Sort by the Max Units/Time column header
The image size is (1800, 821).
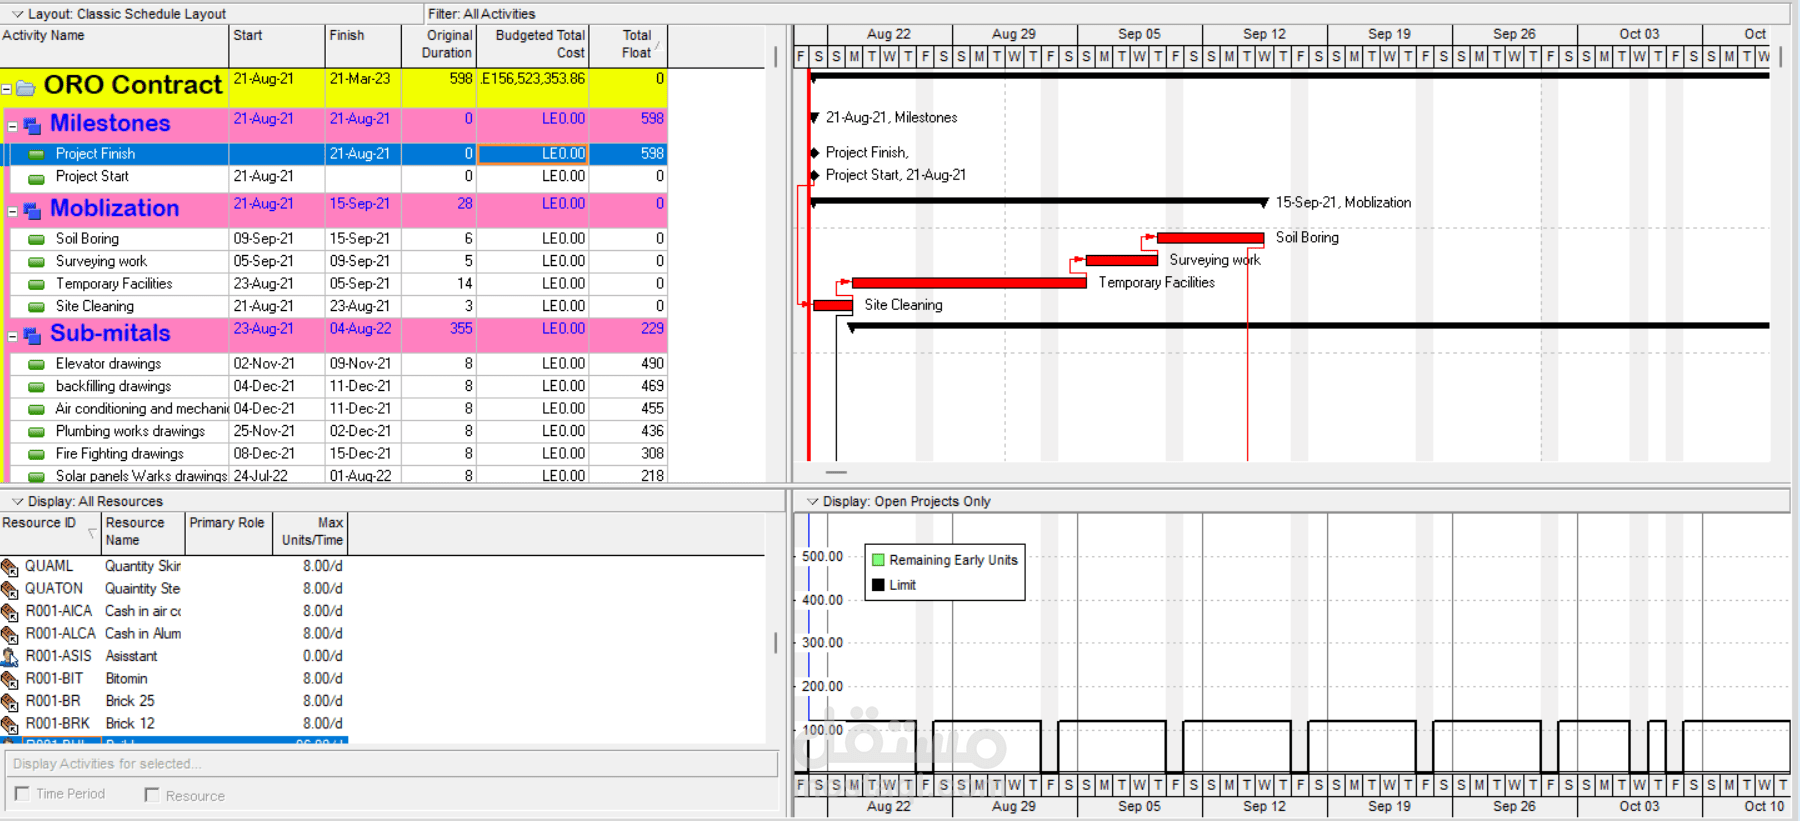click(310, 533)
